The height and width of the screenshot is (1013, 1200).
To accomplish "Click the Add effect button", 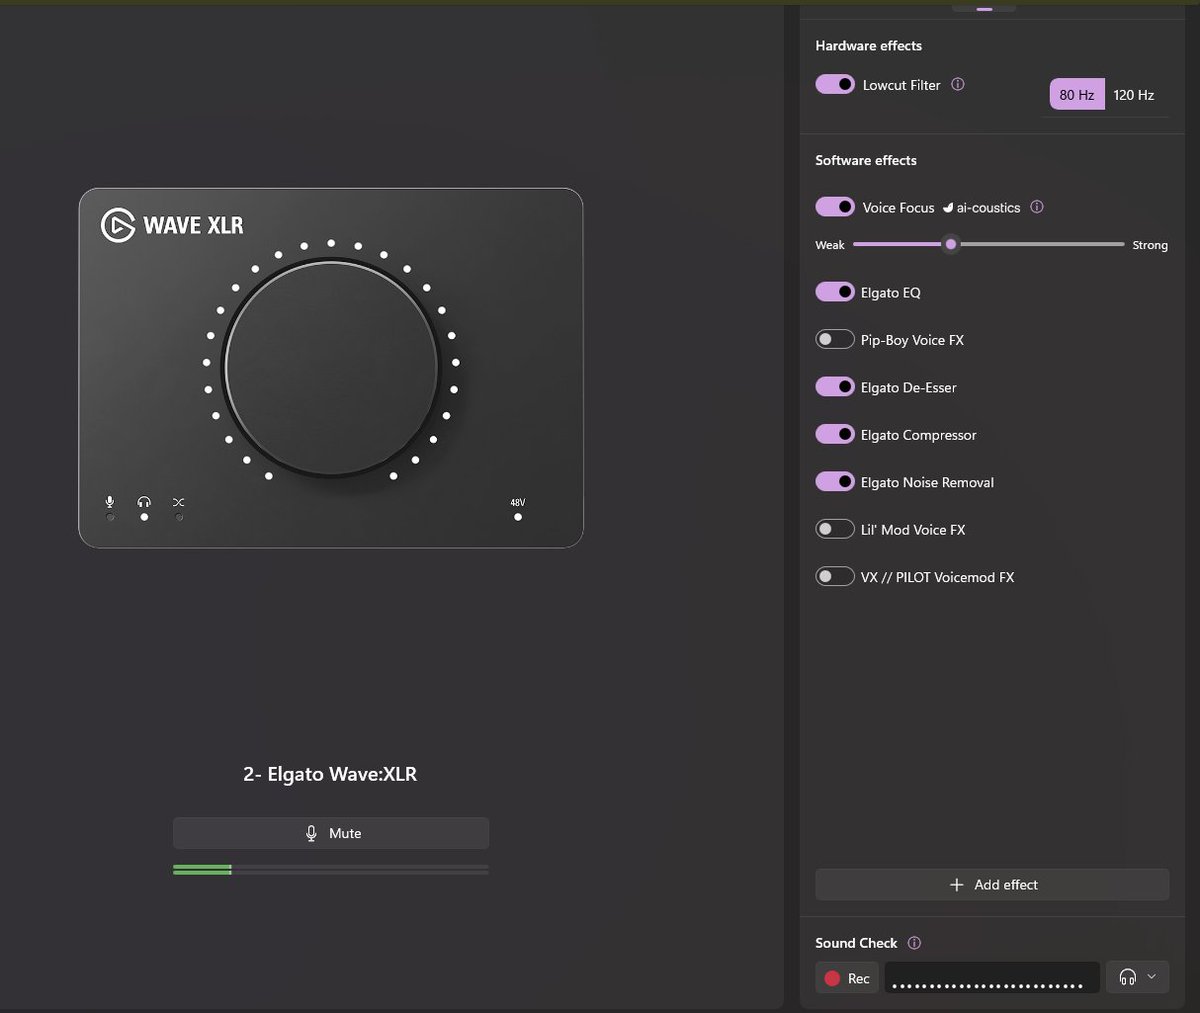I will point(992,885).
